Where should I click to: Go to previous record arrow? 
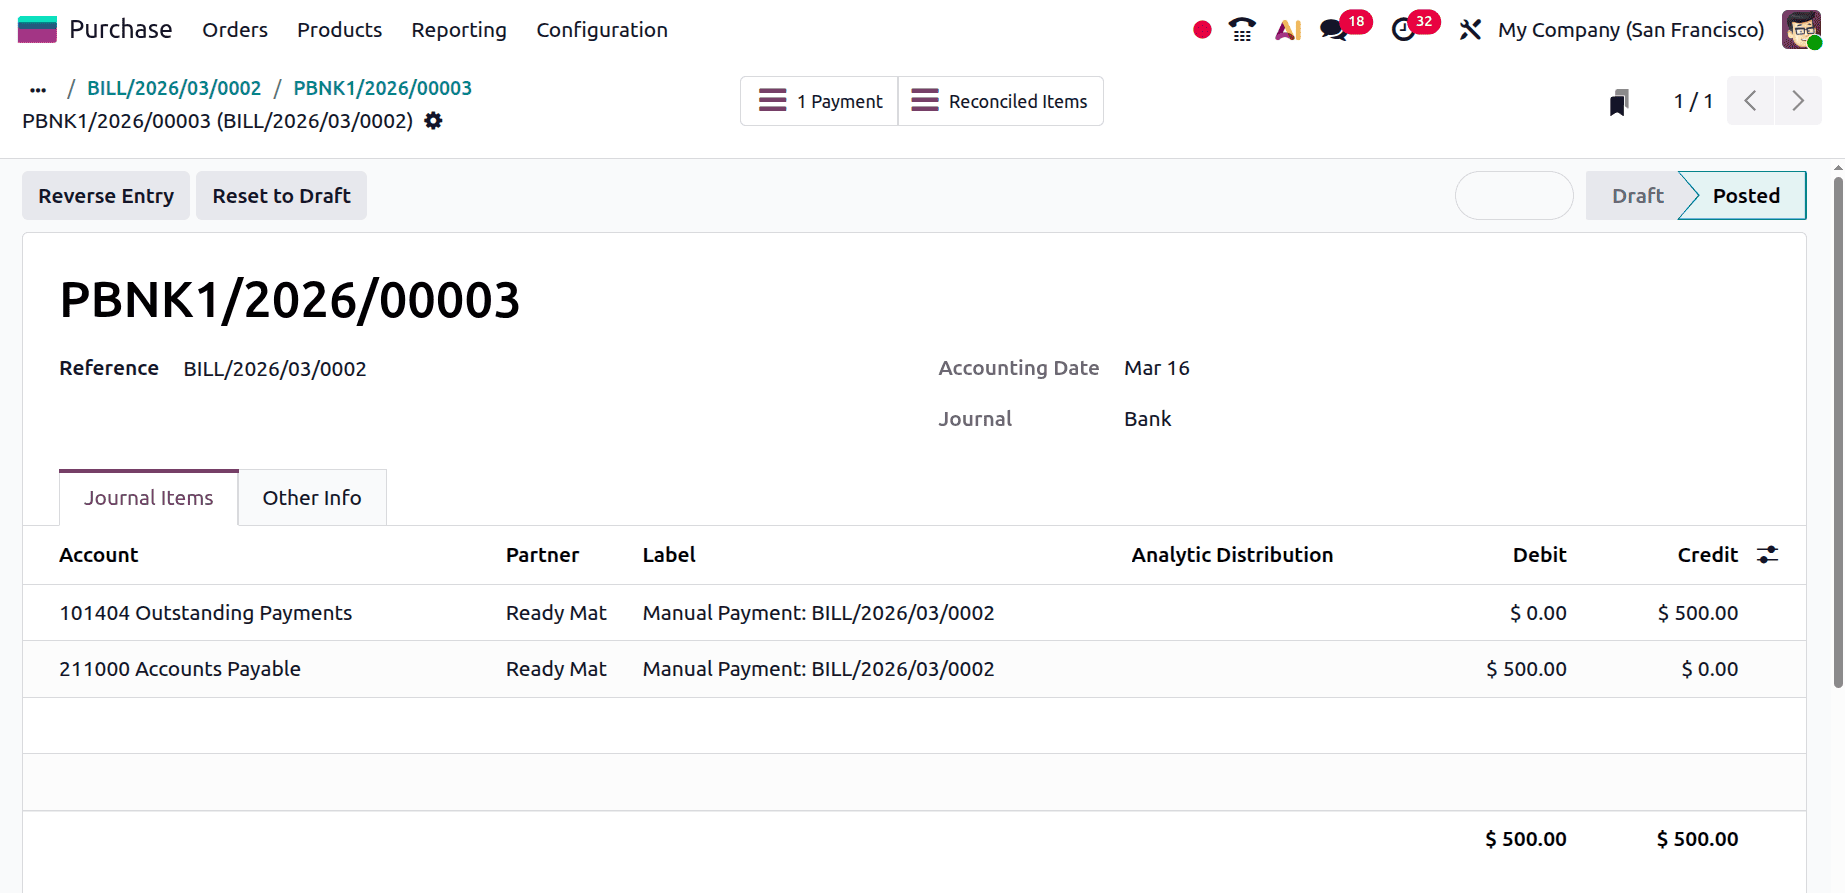pos(1750,101)
